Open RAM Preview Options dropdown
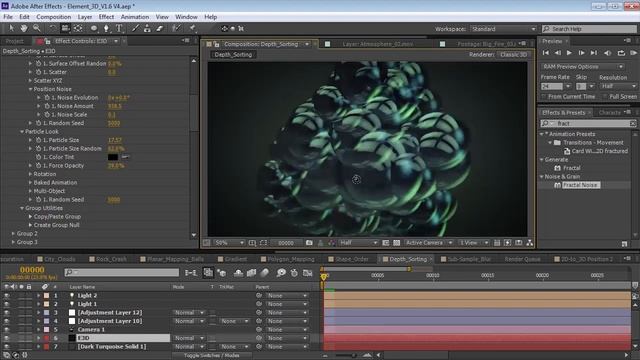The width and height of the screenshot is (640, 360). click(583, 67)
